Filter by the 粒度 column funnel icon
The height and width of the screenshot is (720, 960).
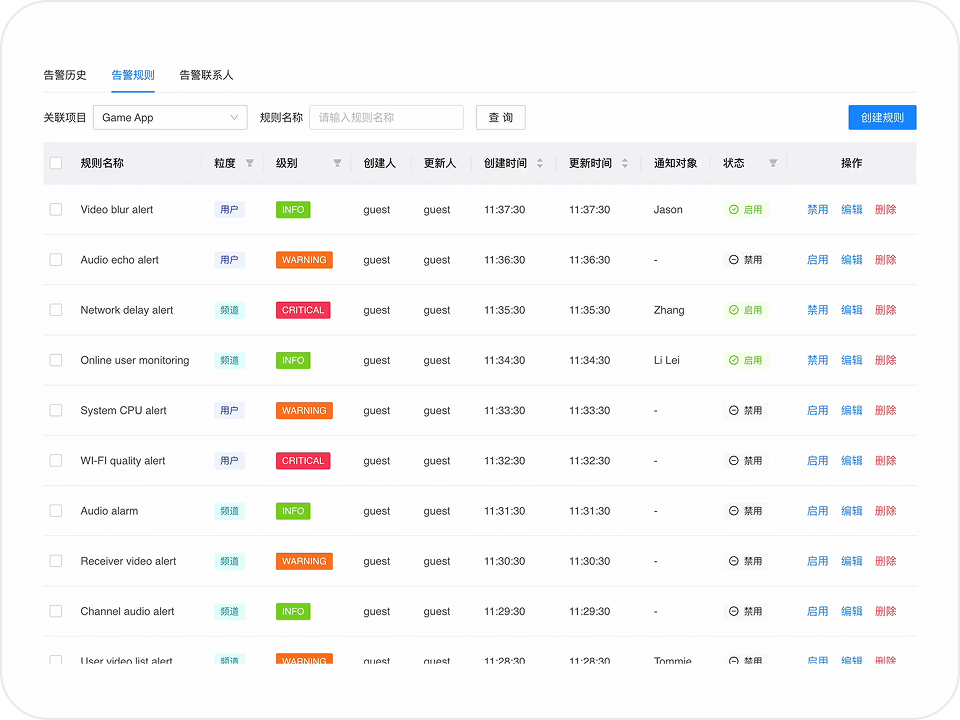[250, 163]
